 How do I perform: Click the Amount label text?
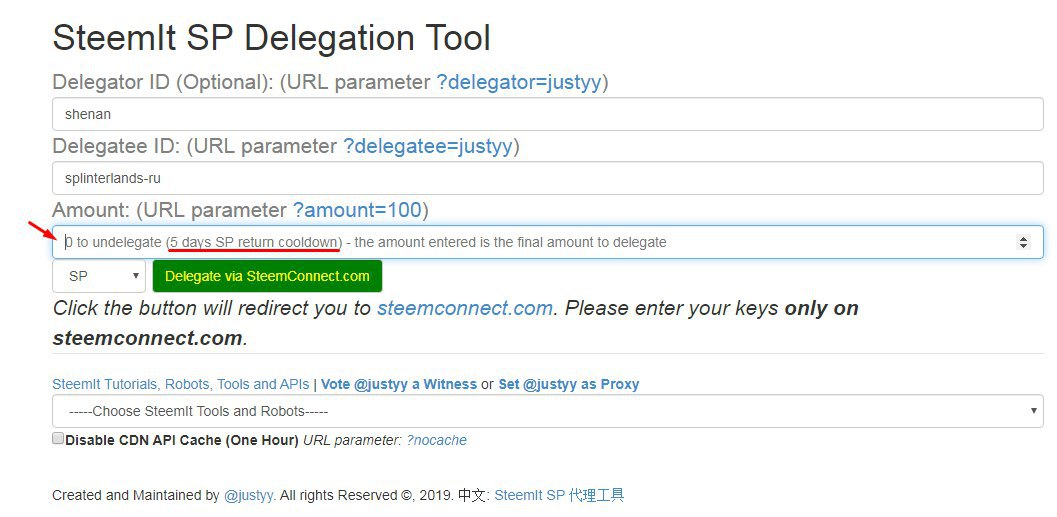pyautogui.click(x=91, y=210)
